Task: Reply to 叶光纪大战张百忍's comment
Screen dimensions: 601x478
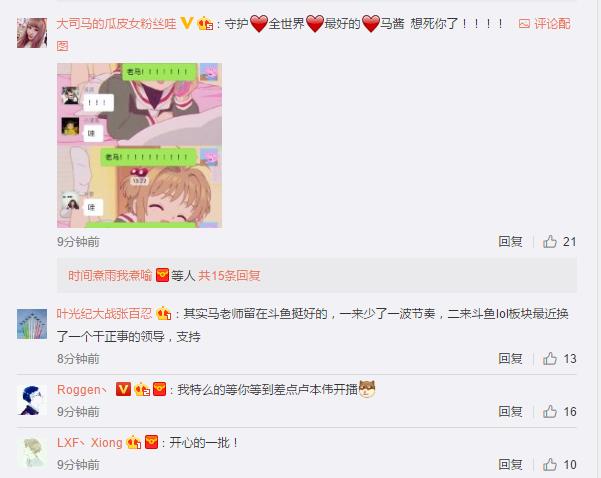Action: click(x=510, y=358)
